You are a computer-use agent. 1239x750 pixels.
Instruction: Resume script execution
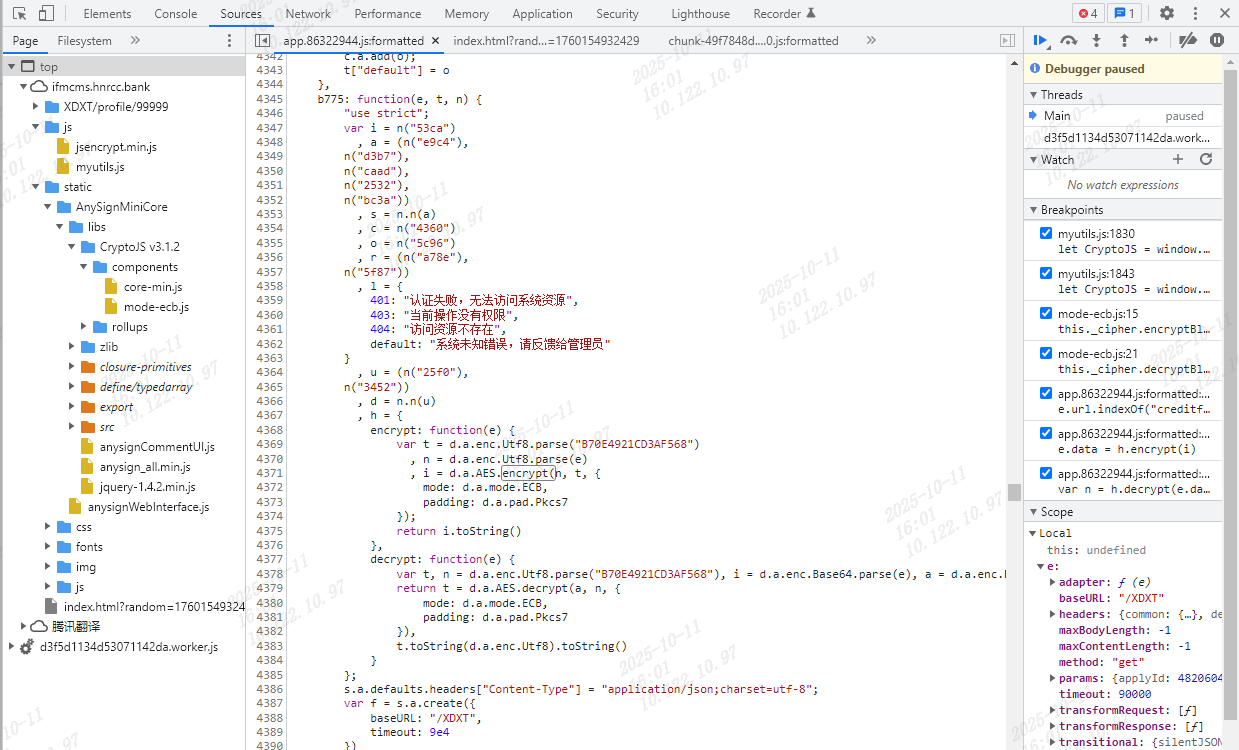tap(1041, 40)
